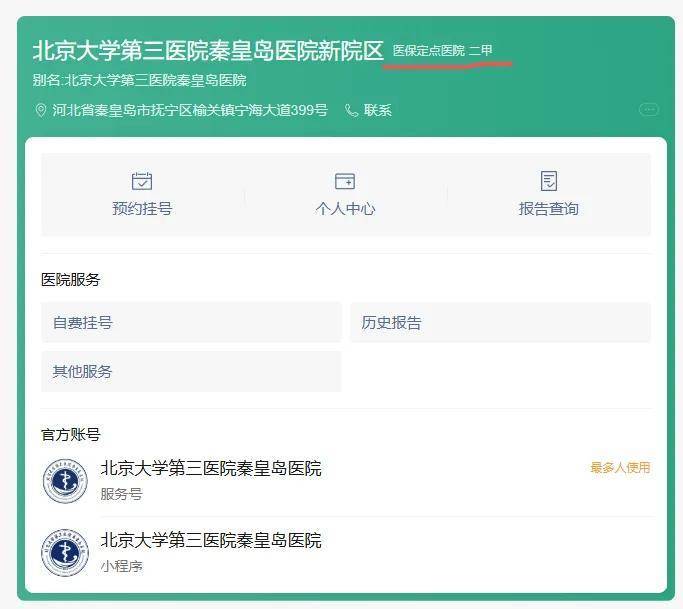Click the hospital logo of the 小程序 entry
The image size is (683, 609).
pos(65,553)
